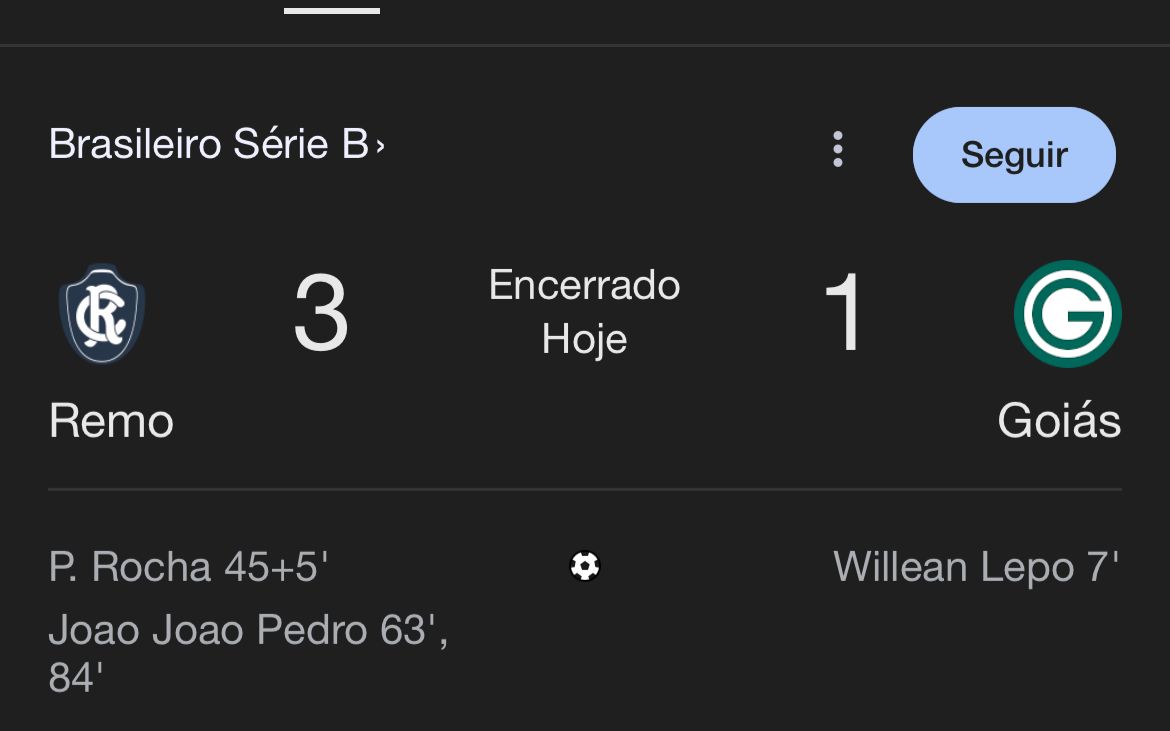
Task: Click the P. Rocha scorer name
Action: click(x=130, y=568)
